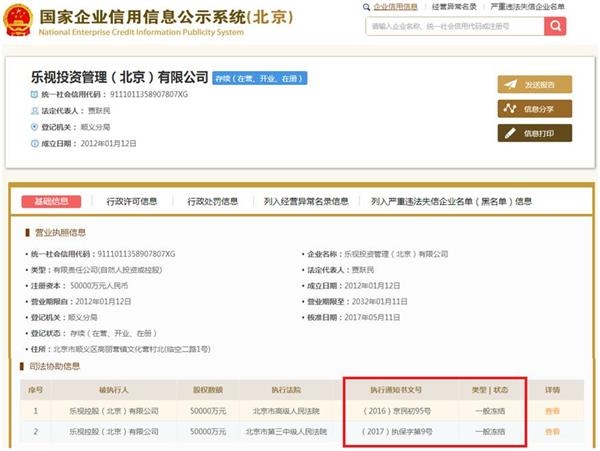Click the red search magnifier button
The image size is (600, 451).
tap(555, 26)
